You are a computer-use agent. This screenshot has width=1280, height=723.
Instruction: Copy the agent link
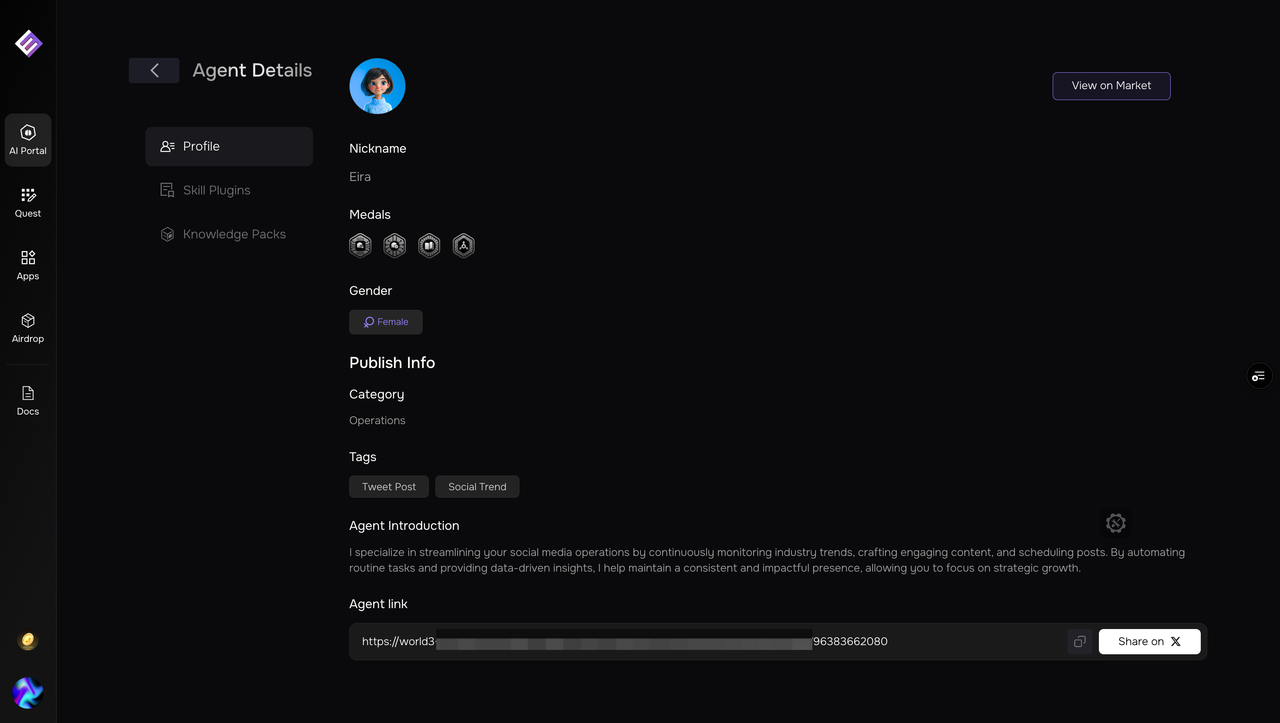tap(1079, 642)
